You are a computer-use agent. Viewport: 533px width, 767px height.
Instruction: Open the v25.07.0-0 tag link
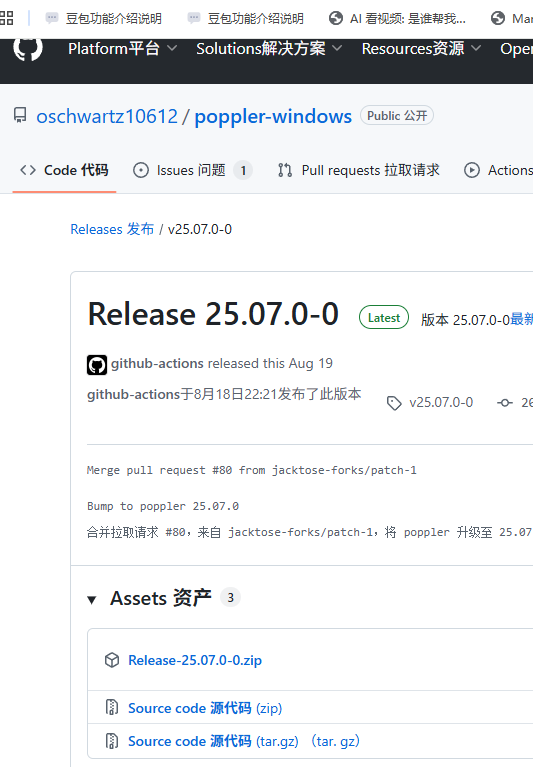click(x=441, y=403)
